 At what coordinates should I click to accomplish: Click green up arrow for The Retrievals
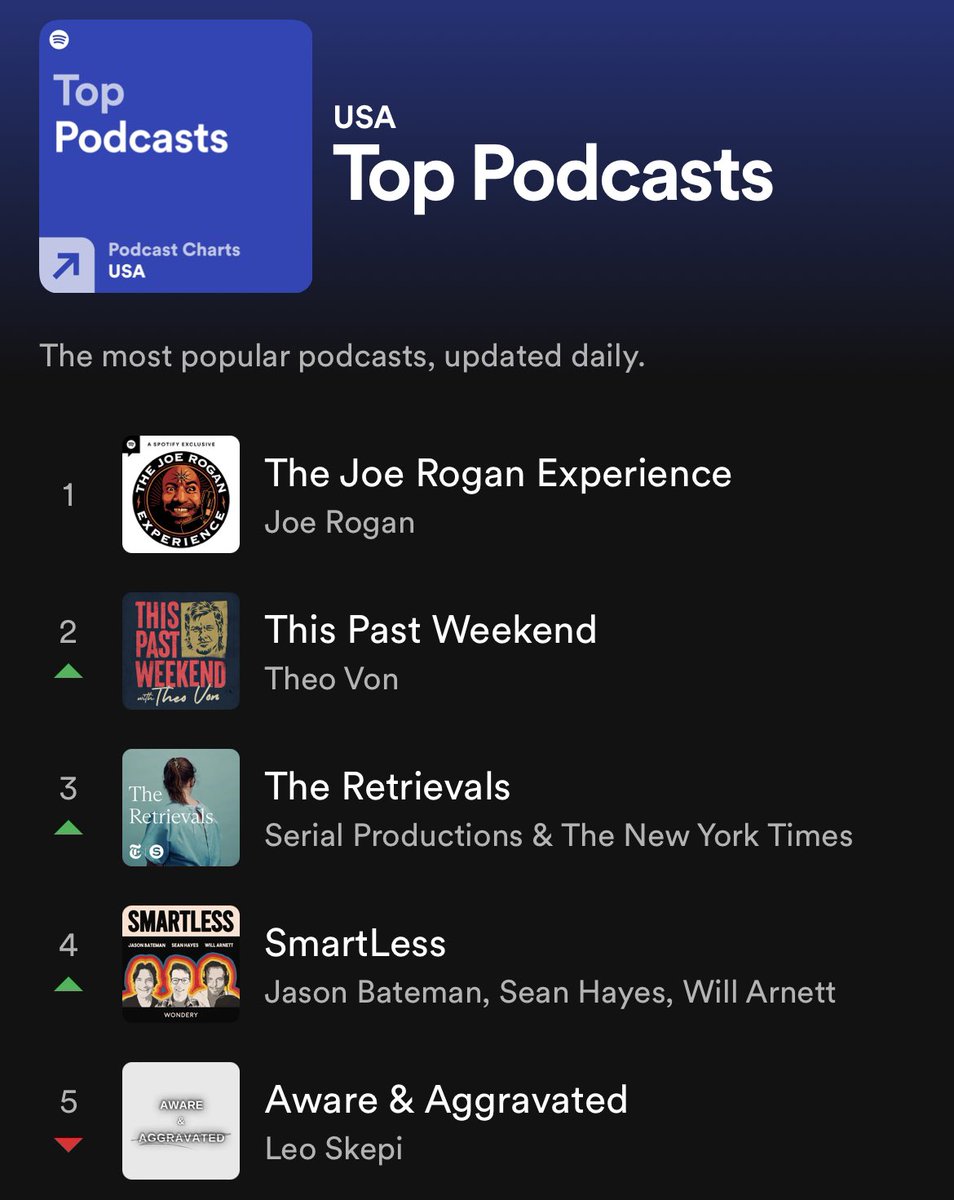pyautogui.click(x=68, y=828)
